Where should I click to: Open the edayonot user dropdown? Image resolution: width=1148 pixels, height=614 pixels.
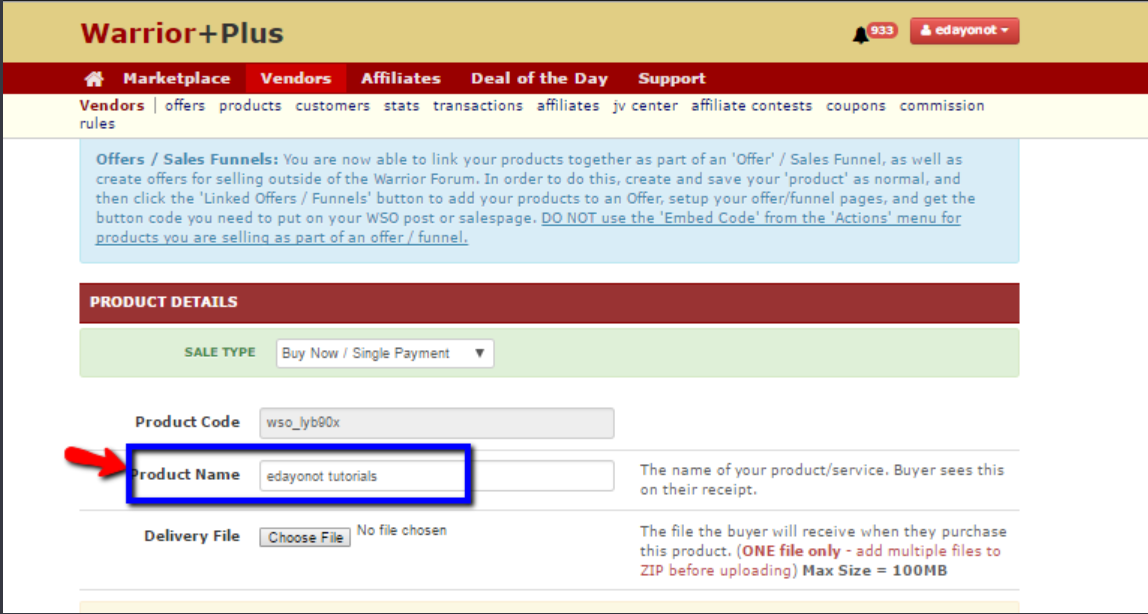[x=964, y=31]
